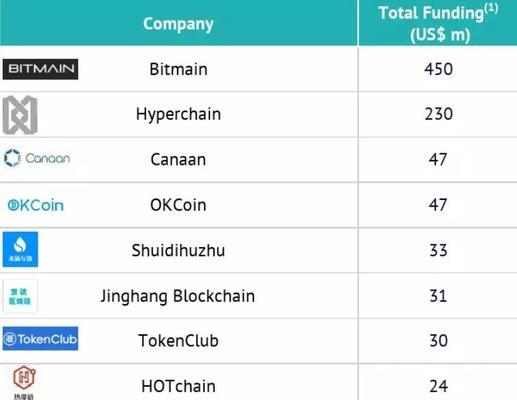Click Hyperchain's 230 funding value
This screenshot has width=517, height=400.
pos(438,114)
